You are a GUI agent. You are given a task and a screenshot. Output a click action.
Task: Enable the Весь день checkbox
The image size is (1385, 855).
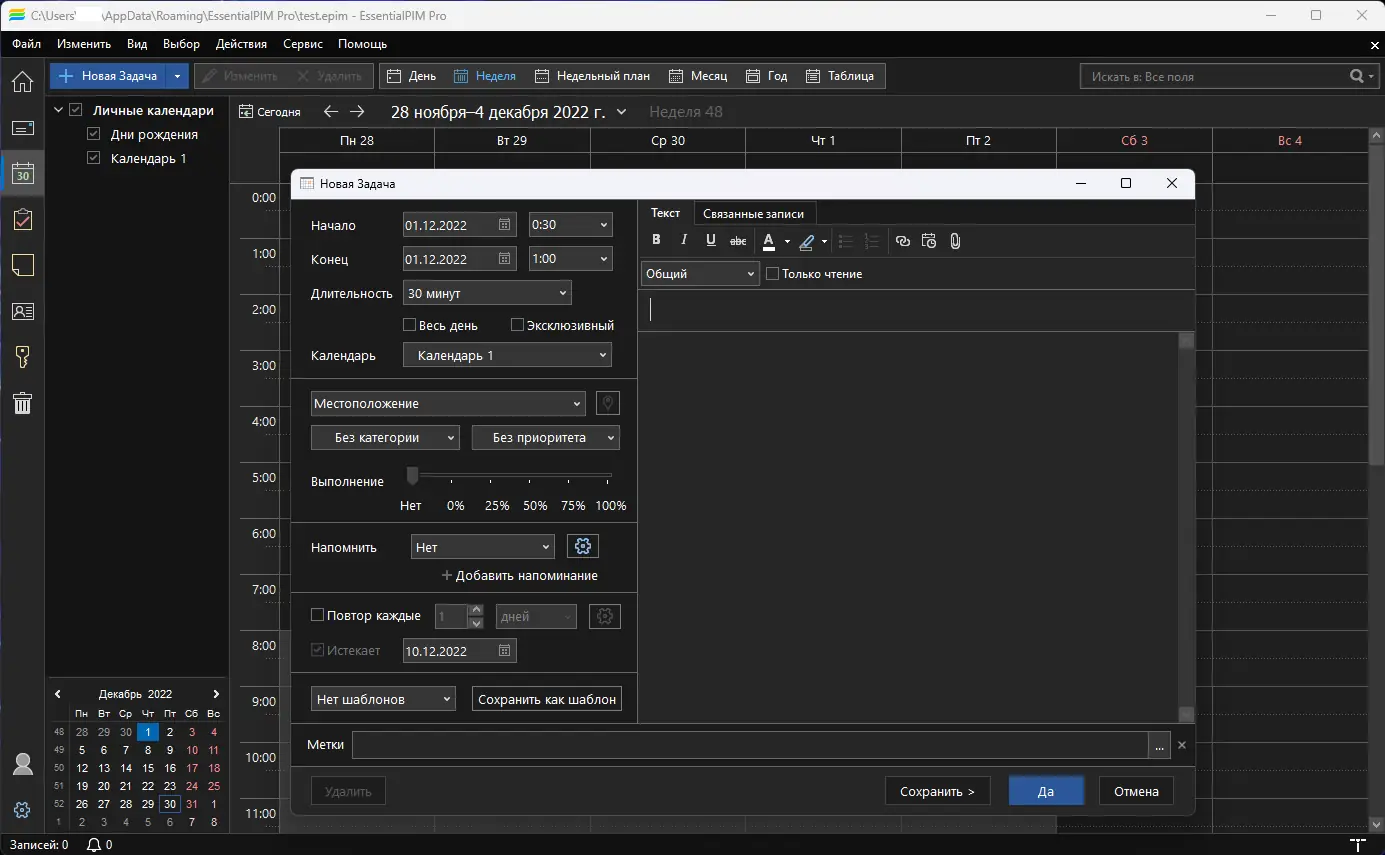pyautogui.click(x=409, y=325)
